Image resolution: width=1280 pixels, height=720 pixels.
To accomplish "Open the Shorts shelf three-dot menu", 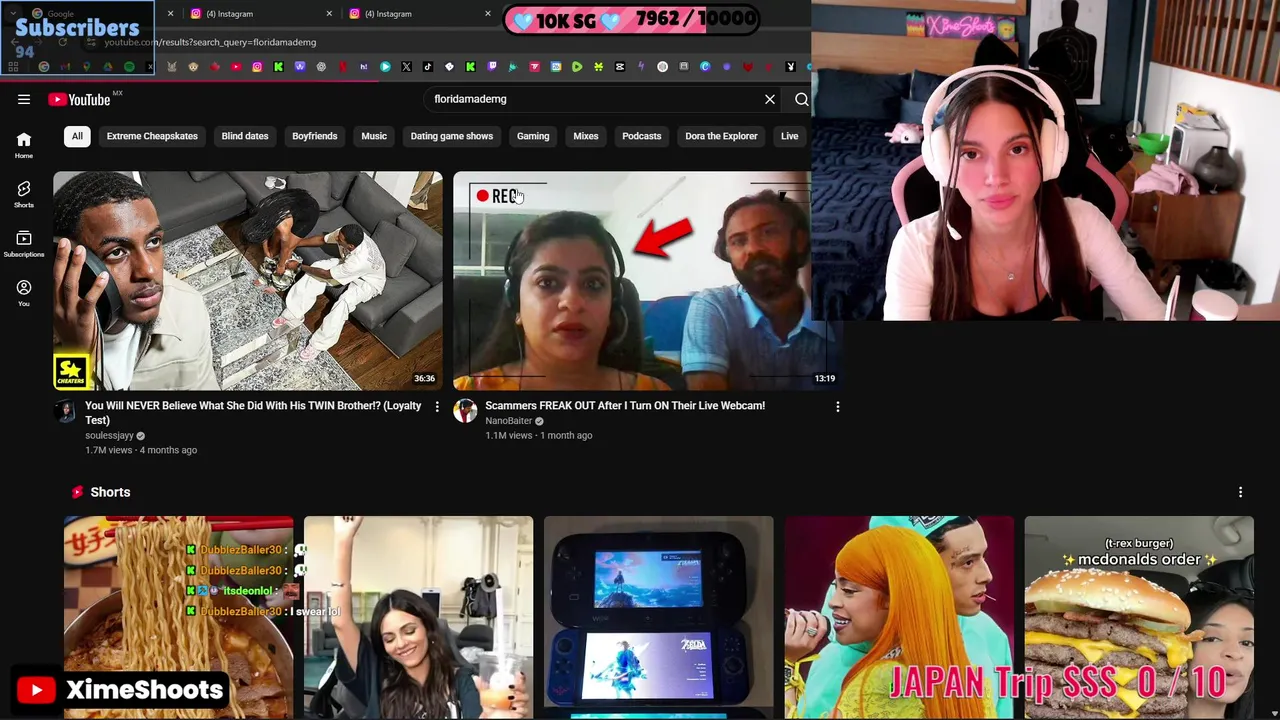I will coord(1240,492).
